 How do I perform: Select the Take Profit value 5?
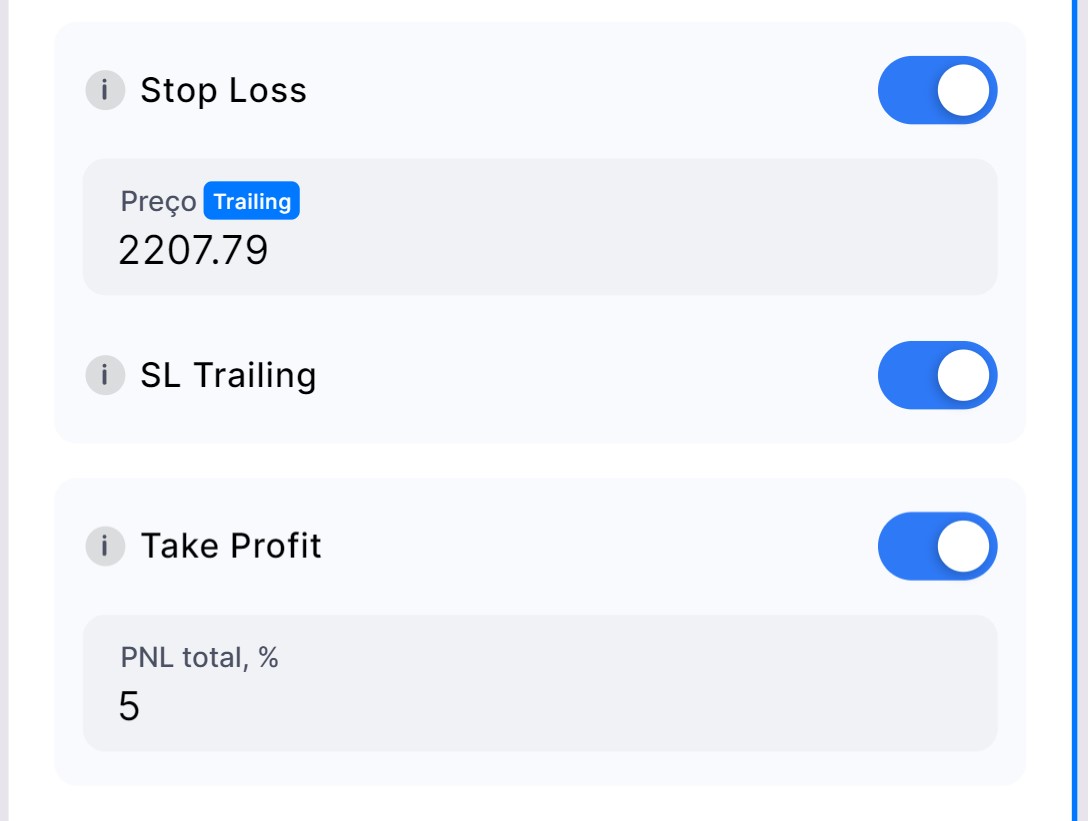point(129,706)
